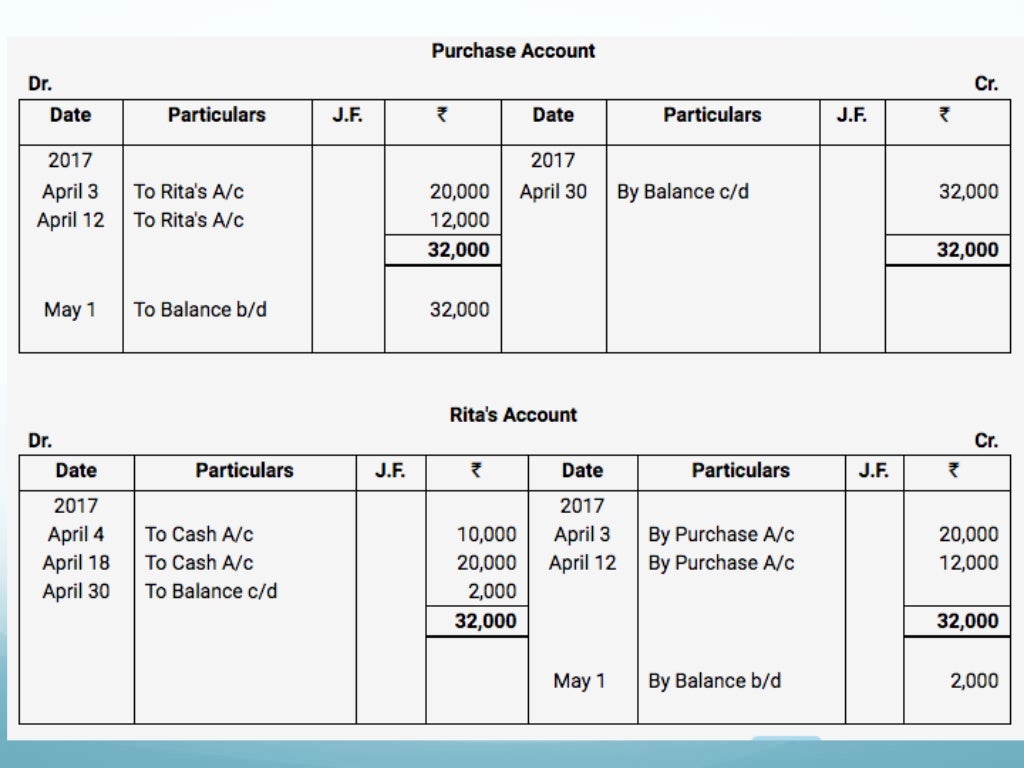Click the 32,000 amount beside 'To Balance b/d'
This screenshot has width=1024, height=768.
pyautogui.click(x=460, y=310)
